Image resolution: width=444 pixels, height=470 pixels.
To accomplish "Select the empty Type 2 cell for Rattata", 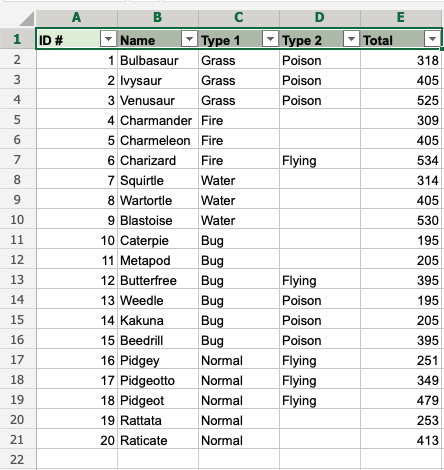I will click(320, 420).
